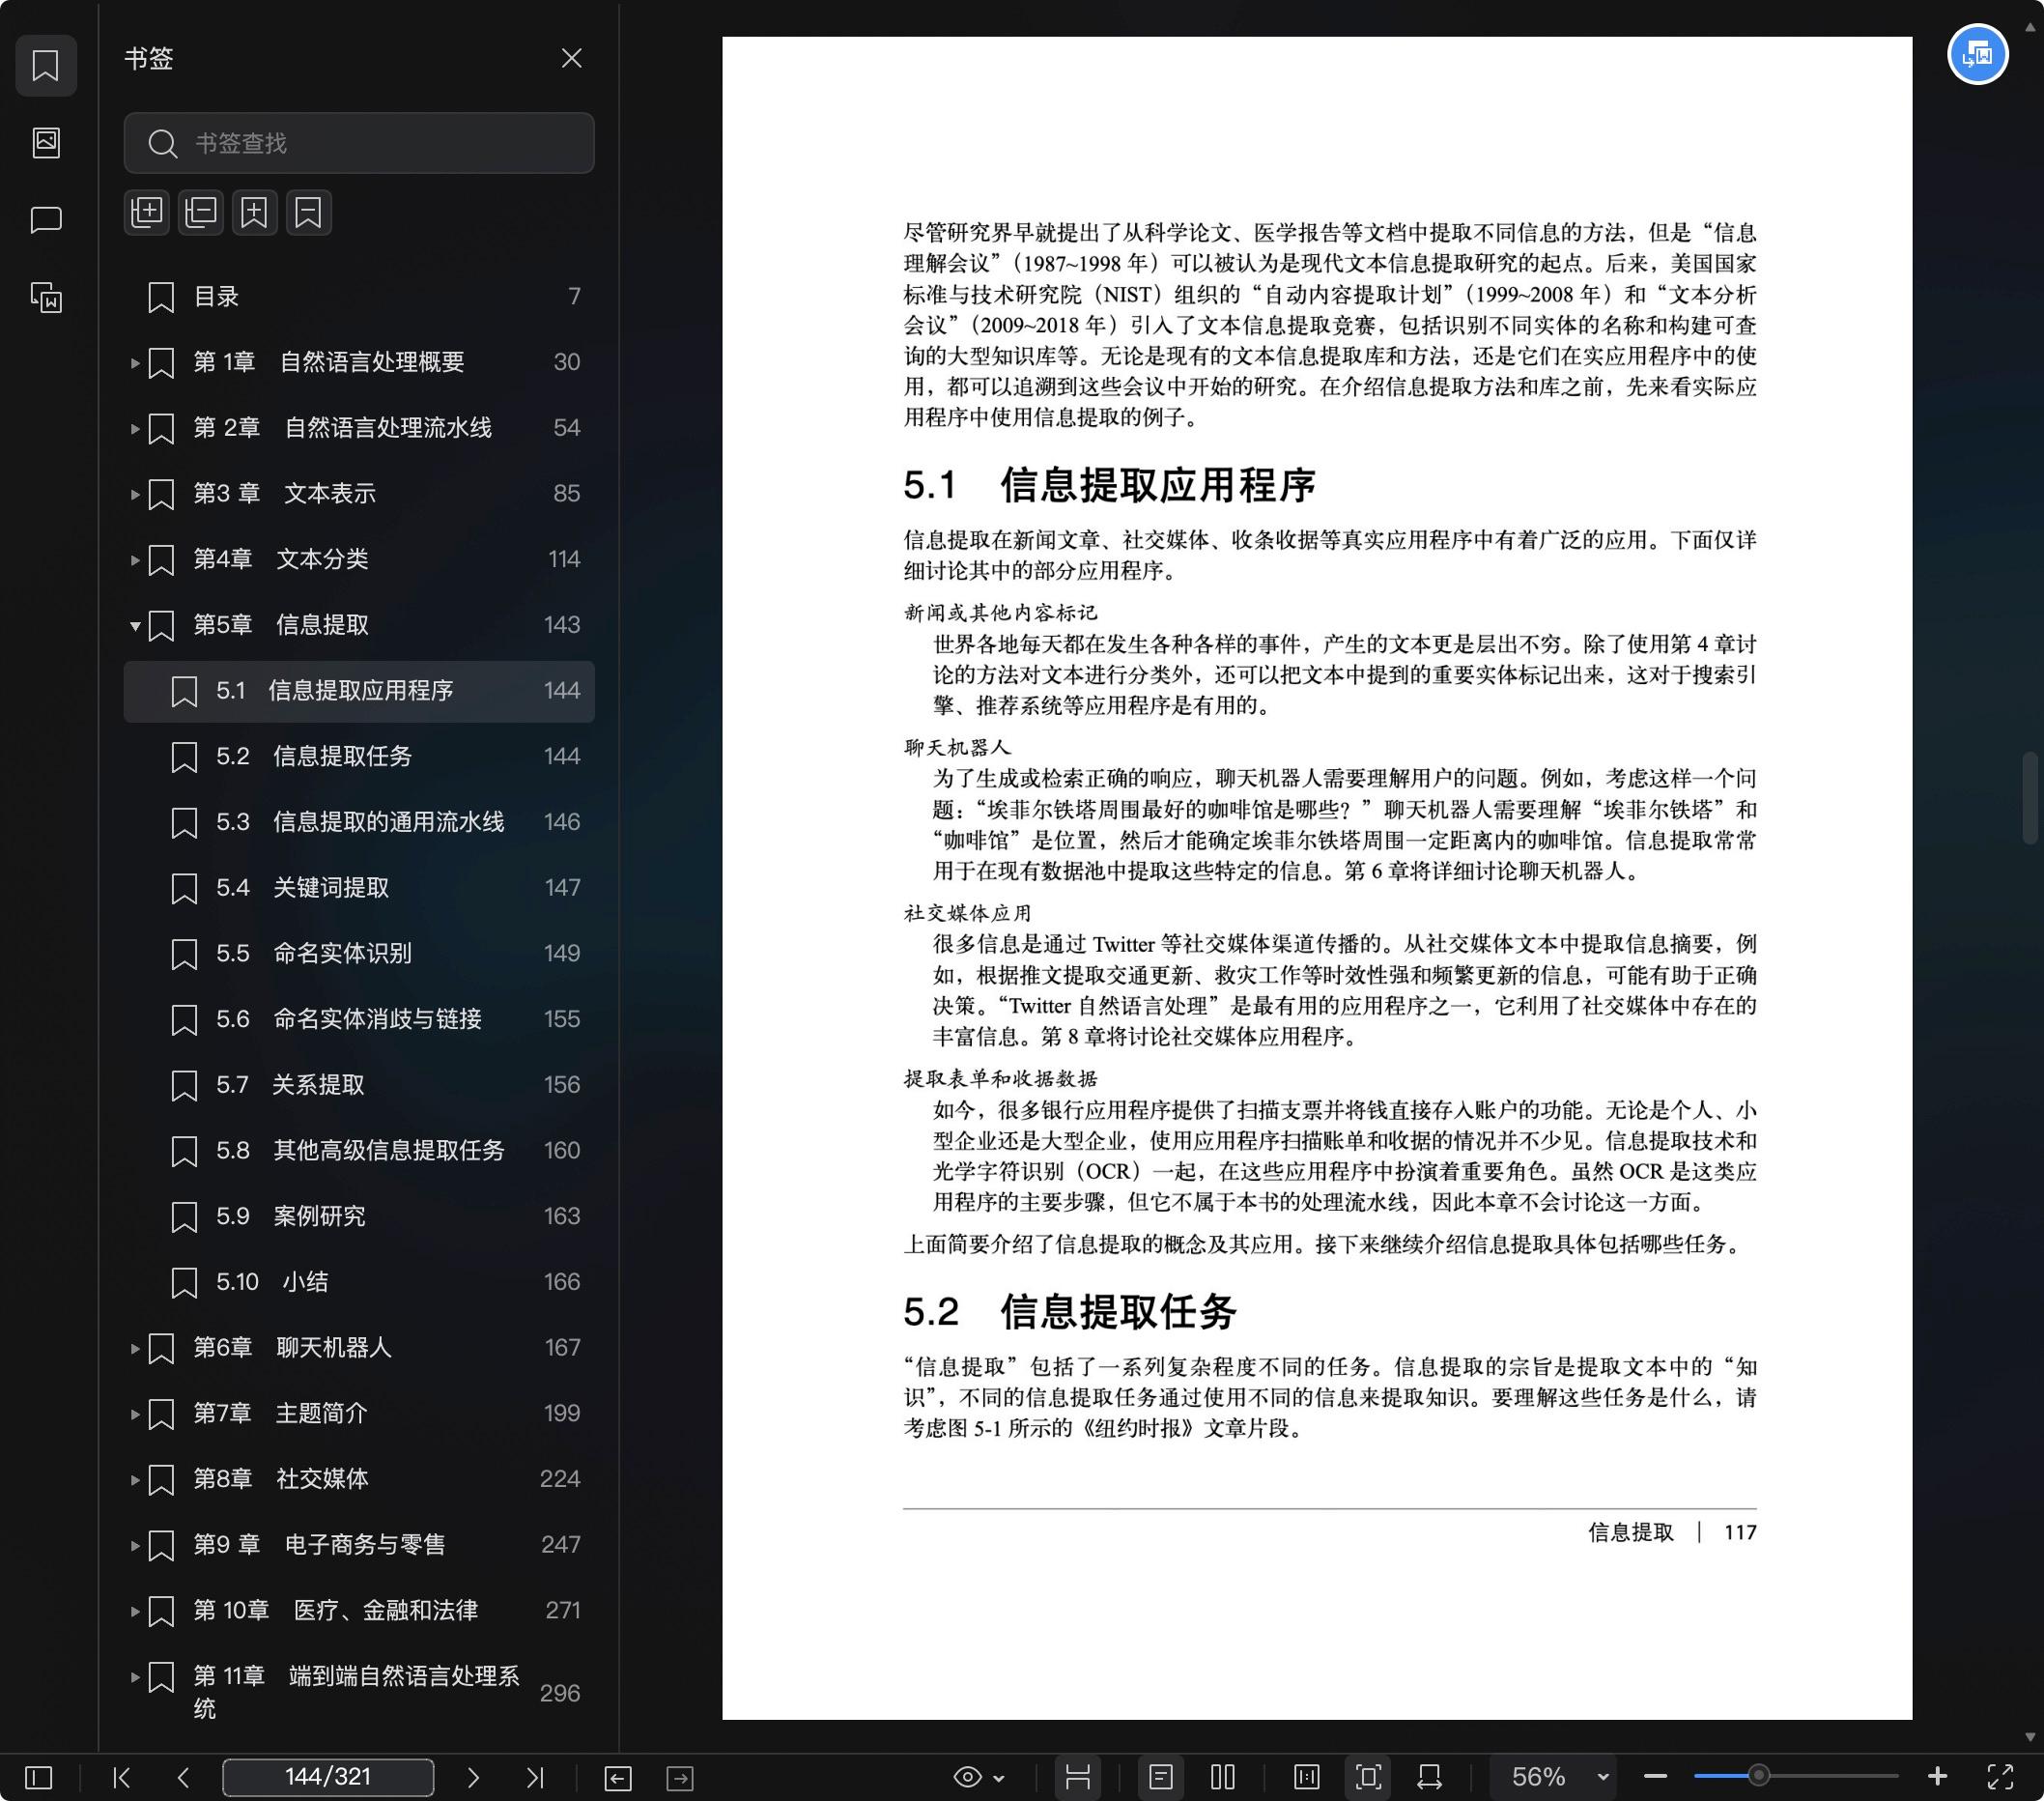
Task: Toggle the sidebar panel icon in status bar
Action: (39, 1777)
